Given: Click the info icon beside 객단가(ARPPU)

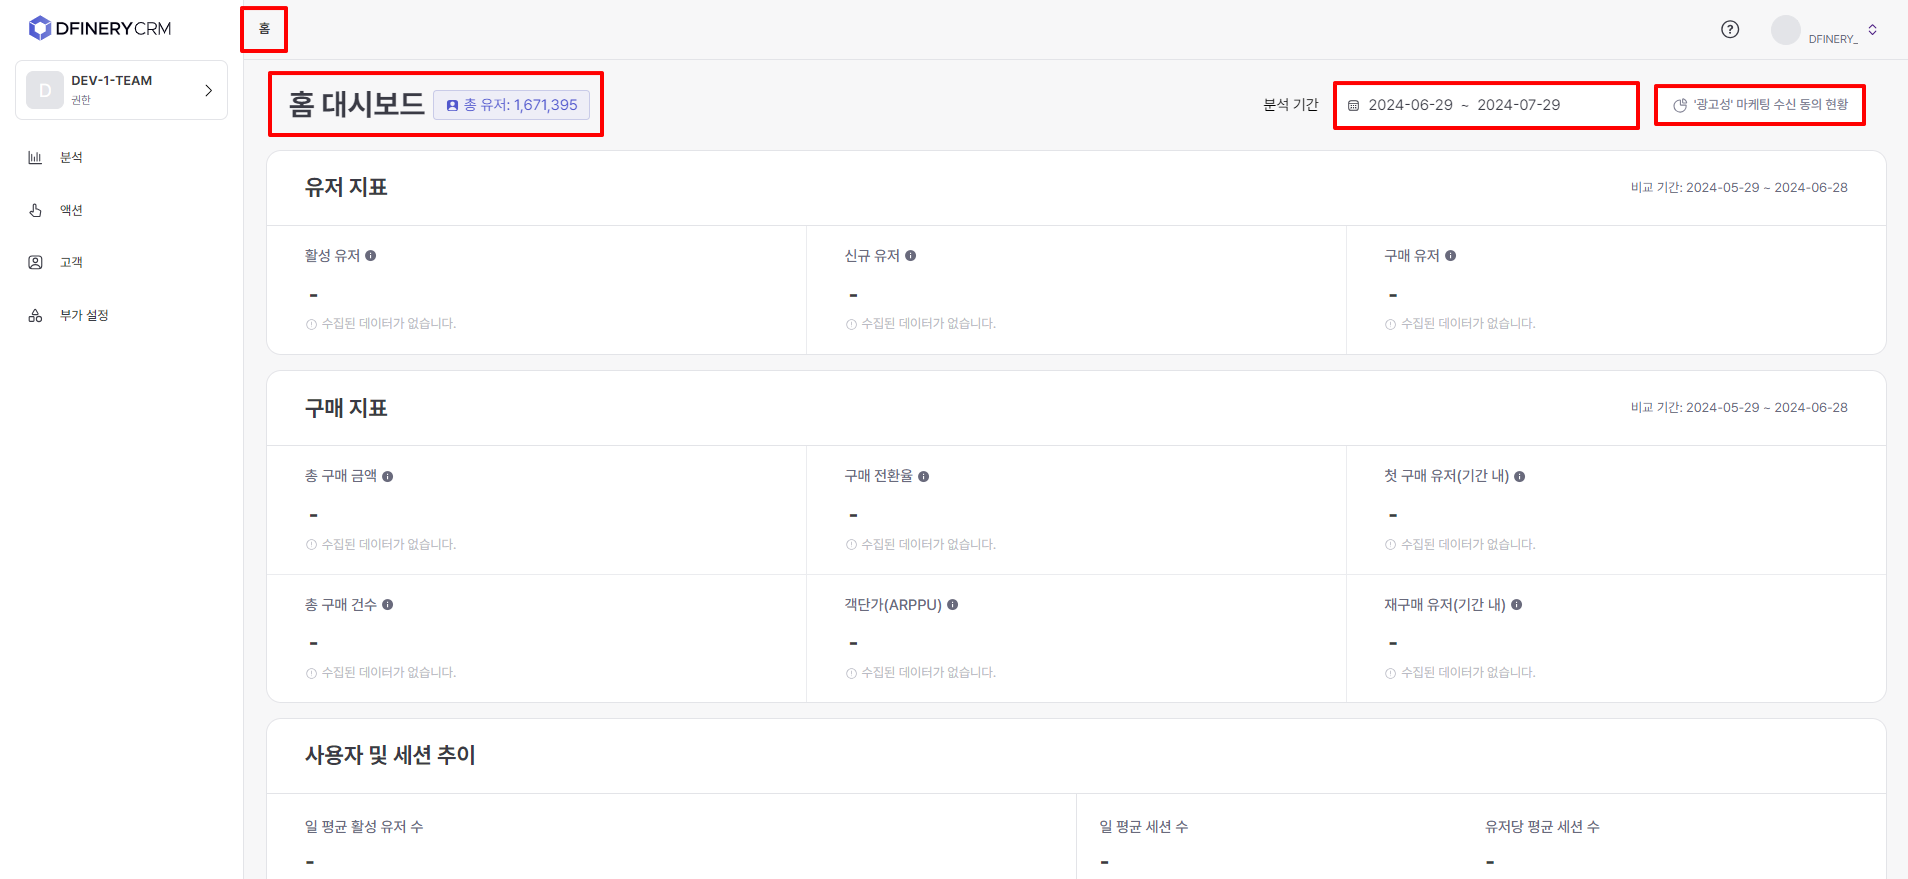Looking at the screenshot, I should pos(953,605).
